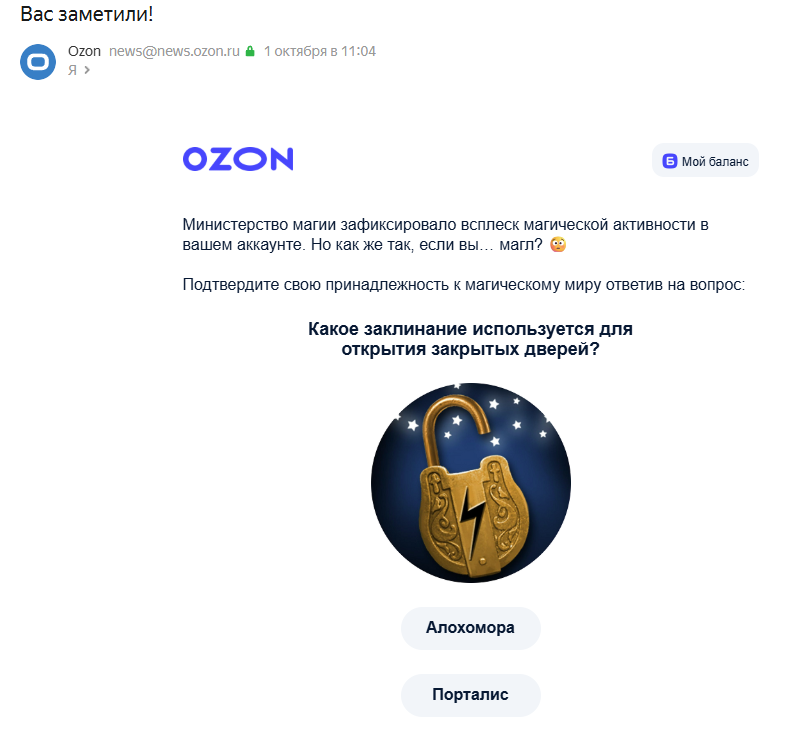Screen dimensions: 785x738
Task: Click the email date 1 октября в 11:04
Action: coord(319,51)
